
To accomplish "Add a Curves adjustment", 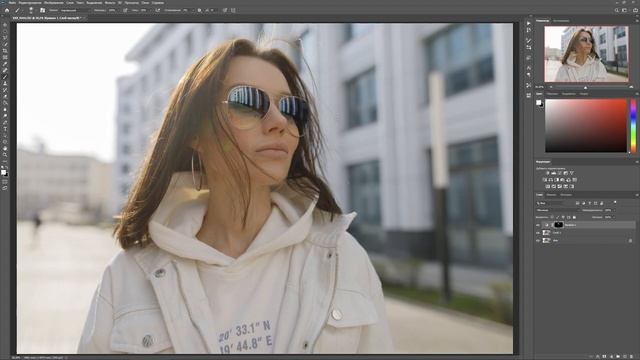I will pos(560,173).
